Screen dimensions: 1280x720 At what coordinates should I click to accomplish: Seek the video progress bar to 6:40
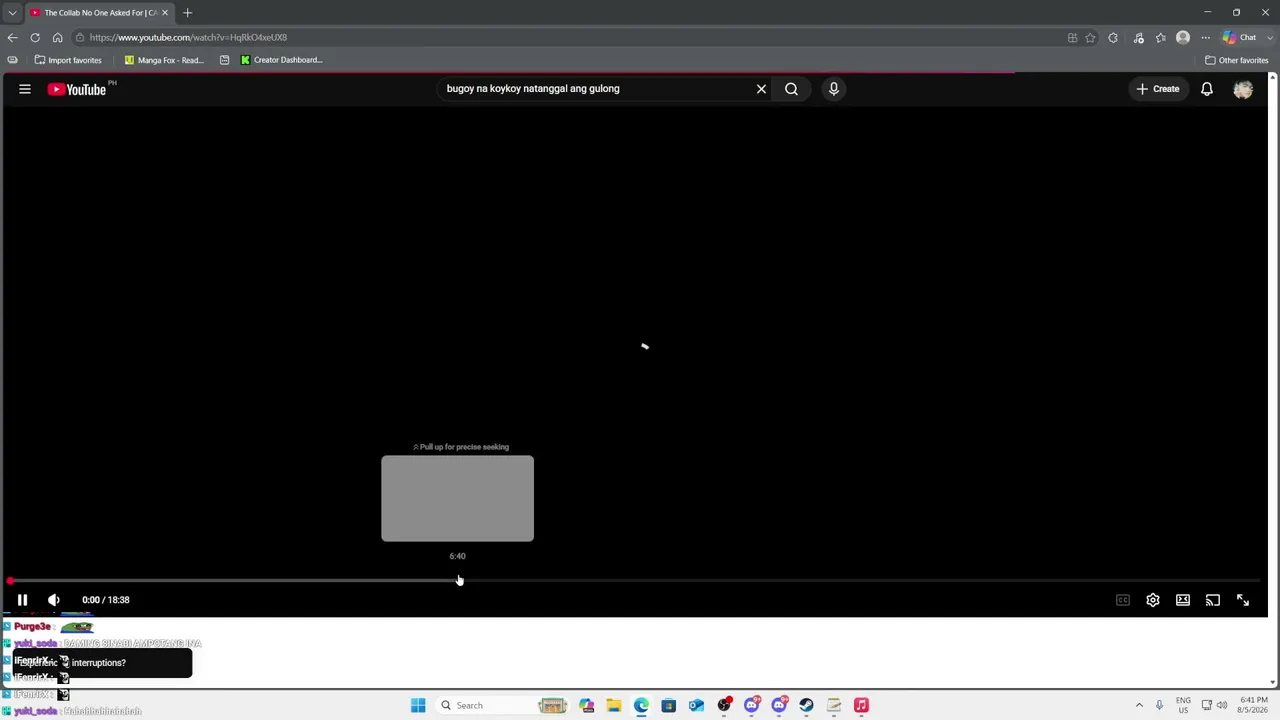coord(458,580)
